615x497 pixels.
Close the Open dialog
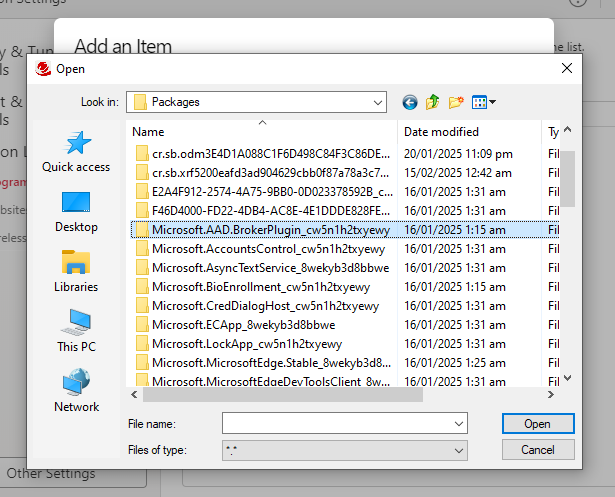(567, 68)
